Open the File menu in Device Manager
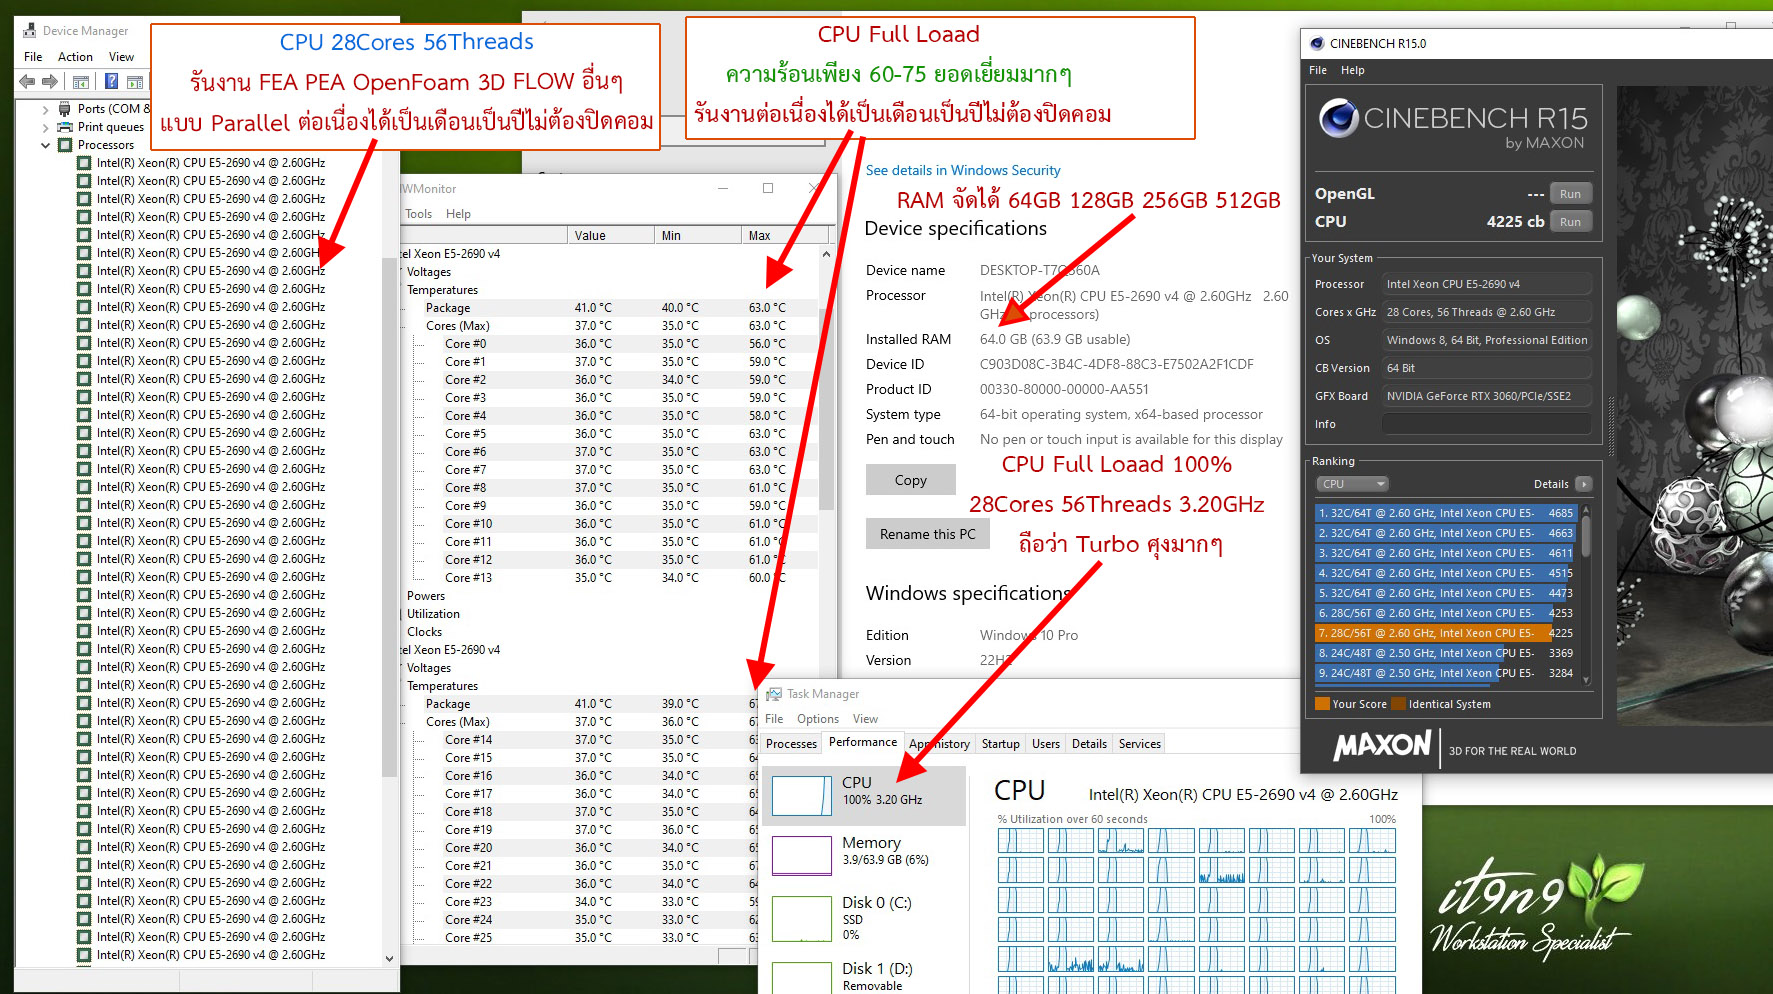Screen dimensions: 1773x994 point(33,57)
